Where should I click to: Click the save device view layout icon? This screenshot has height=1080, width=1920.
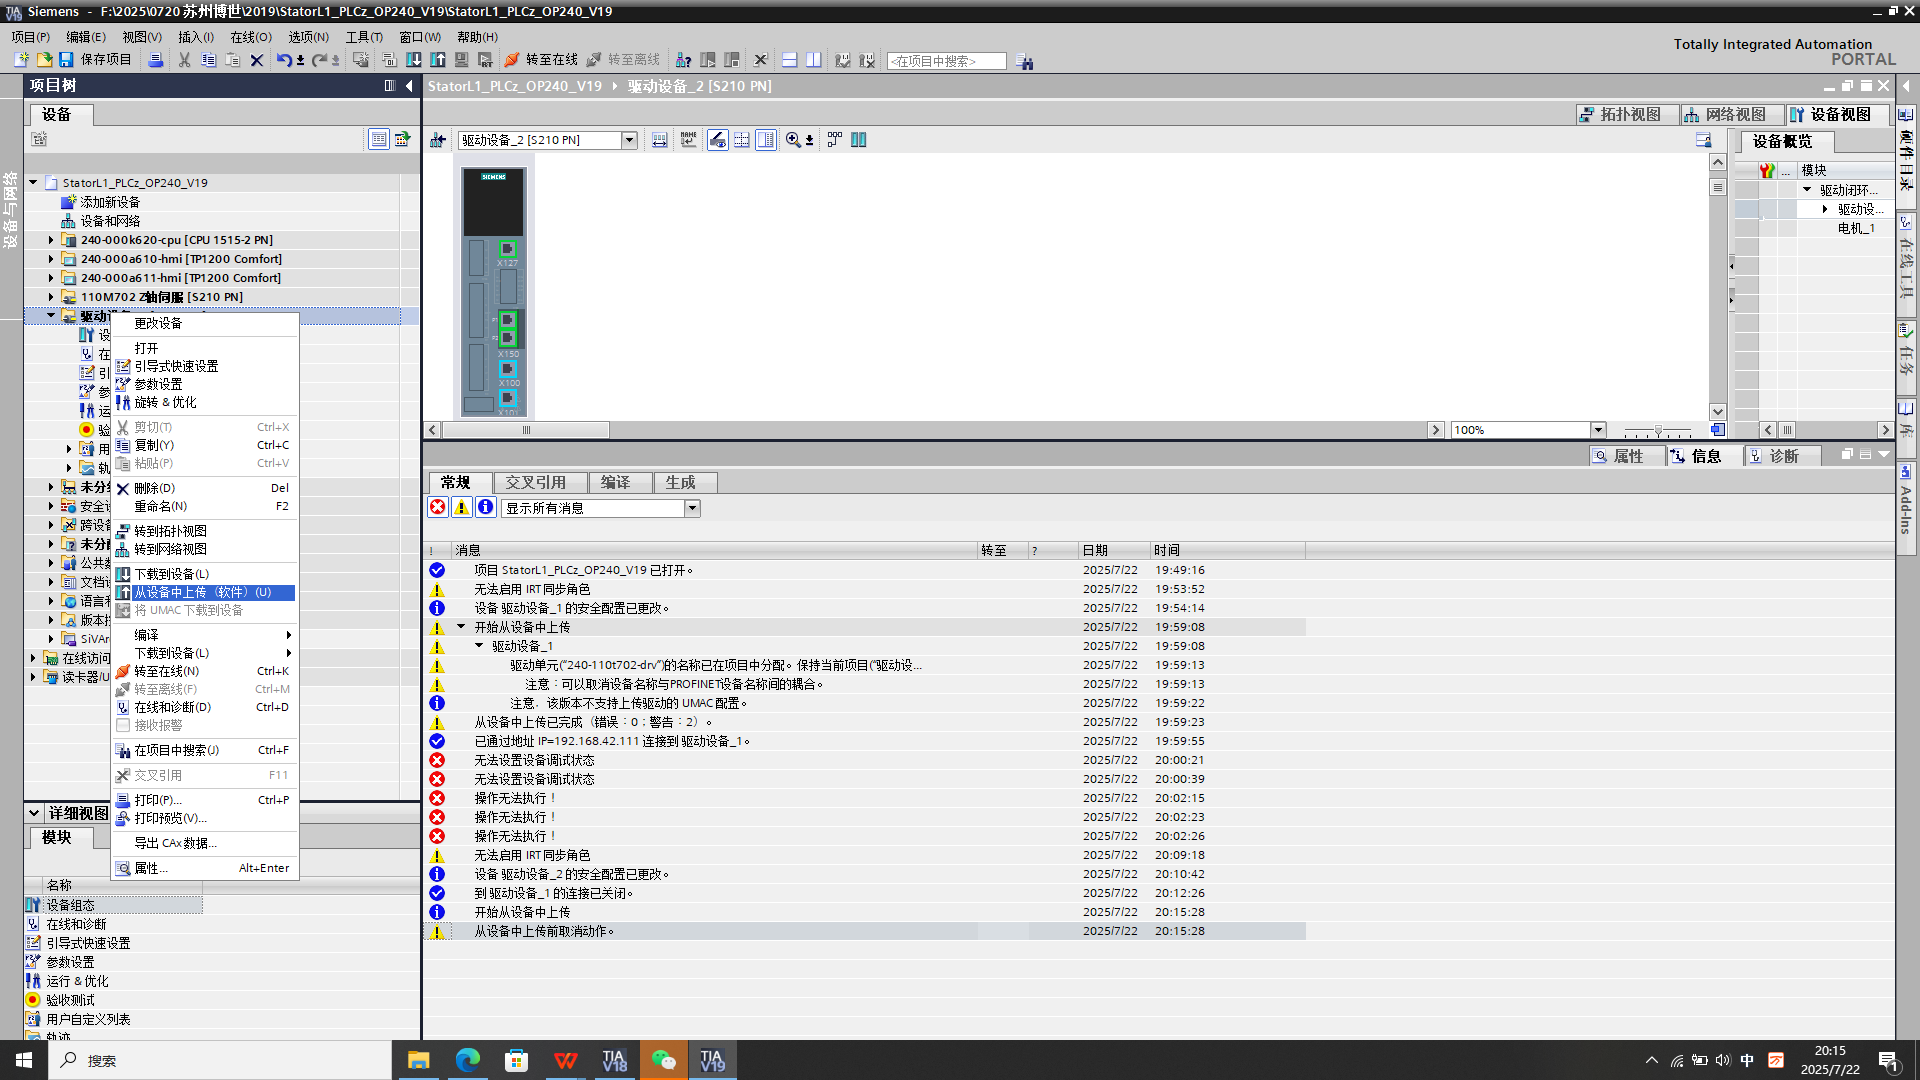coord(1703,140)
